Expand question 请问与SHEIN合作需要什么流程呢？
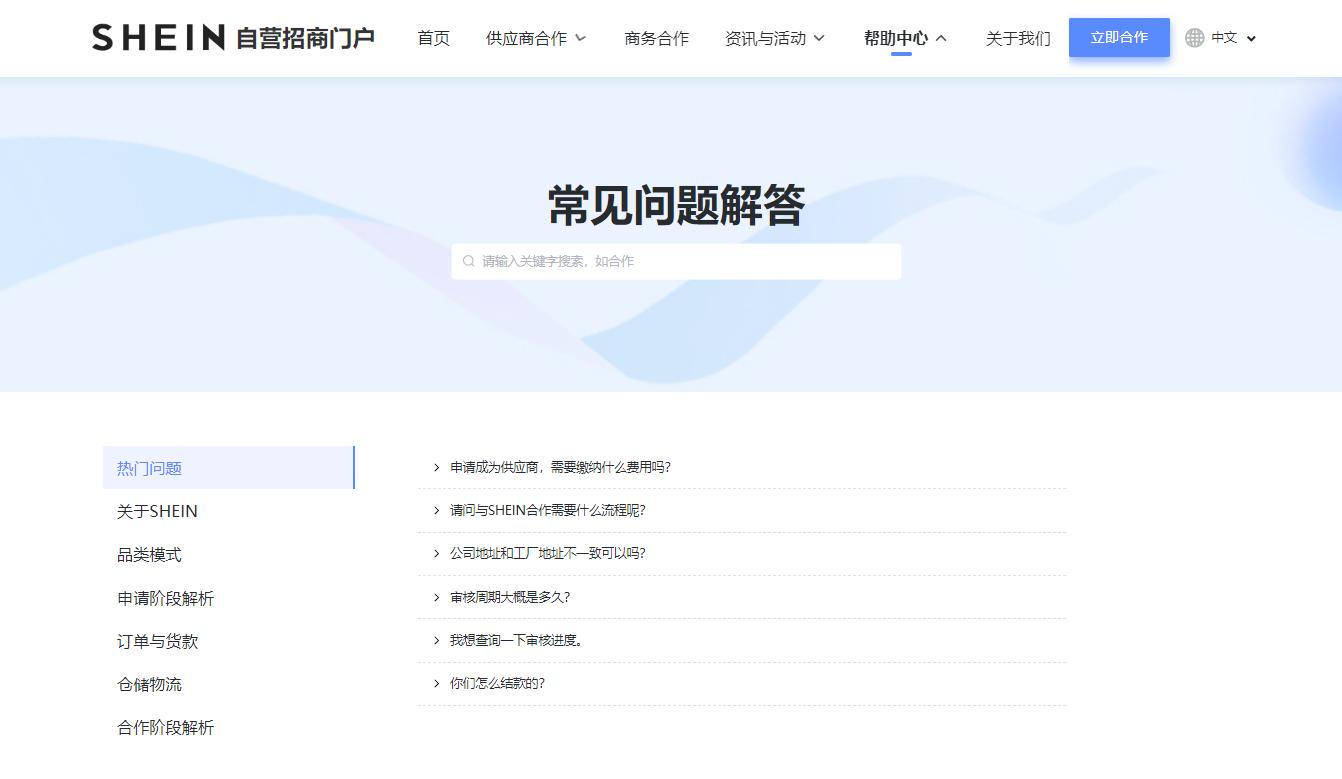This screenshot has width=1342, height=779. (742, 510)
